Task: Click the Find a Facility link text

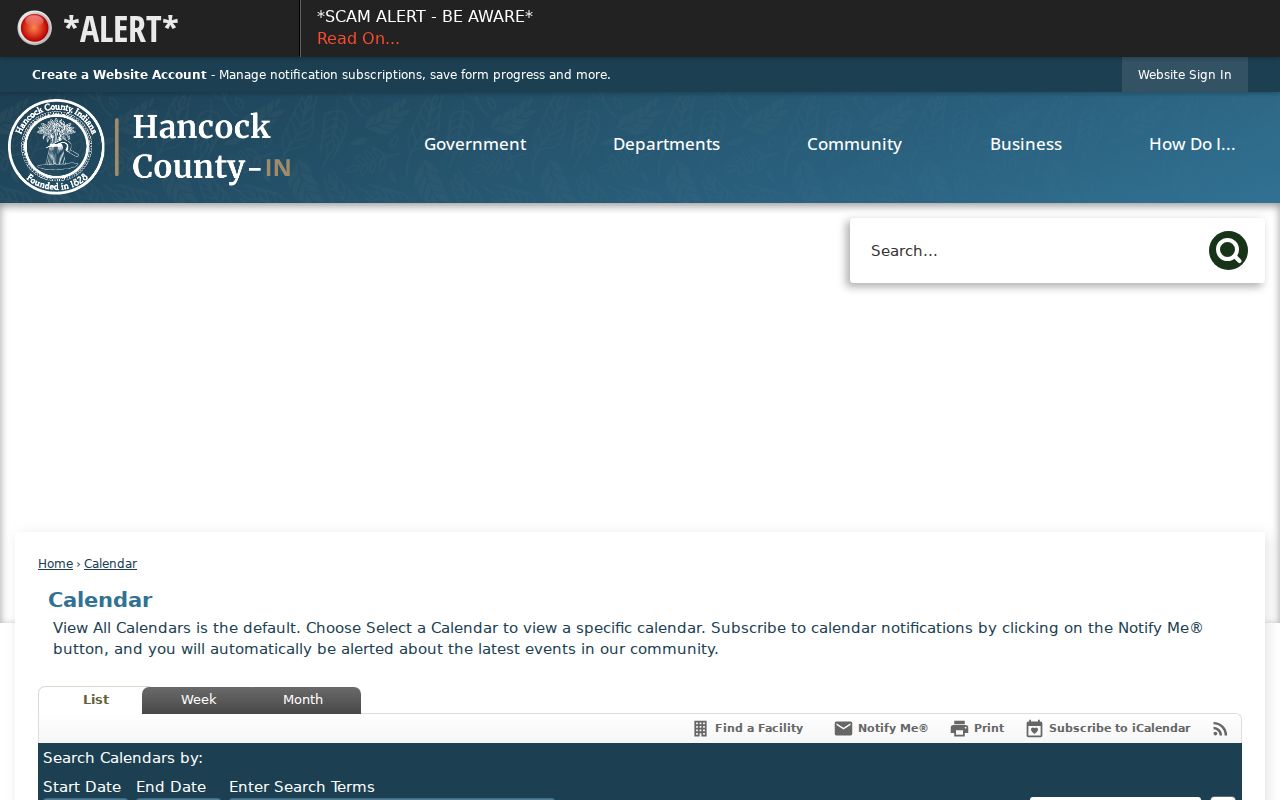Action: [759, 729]
